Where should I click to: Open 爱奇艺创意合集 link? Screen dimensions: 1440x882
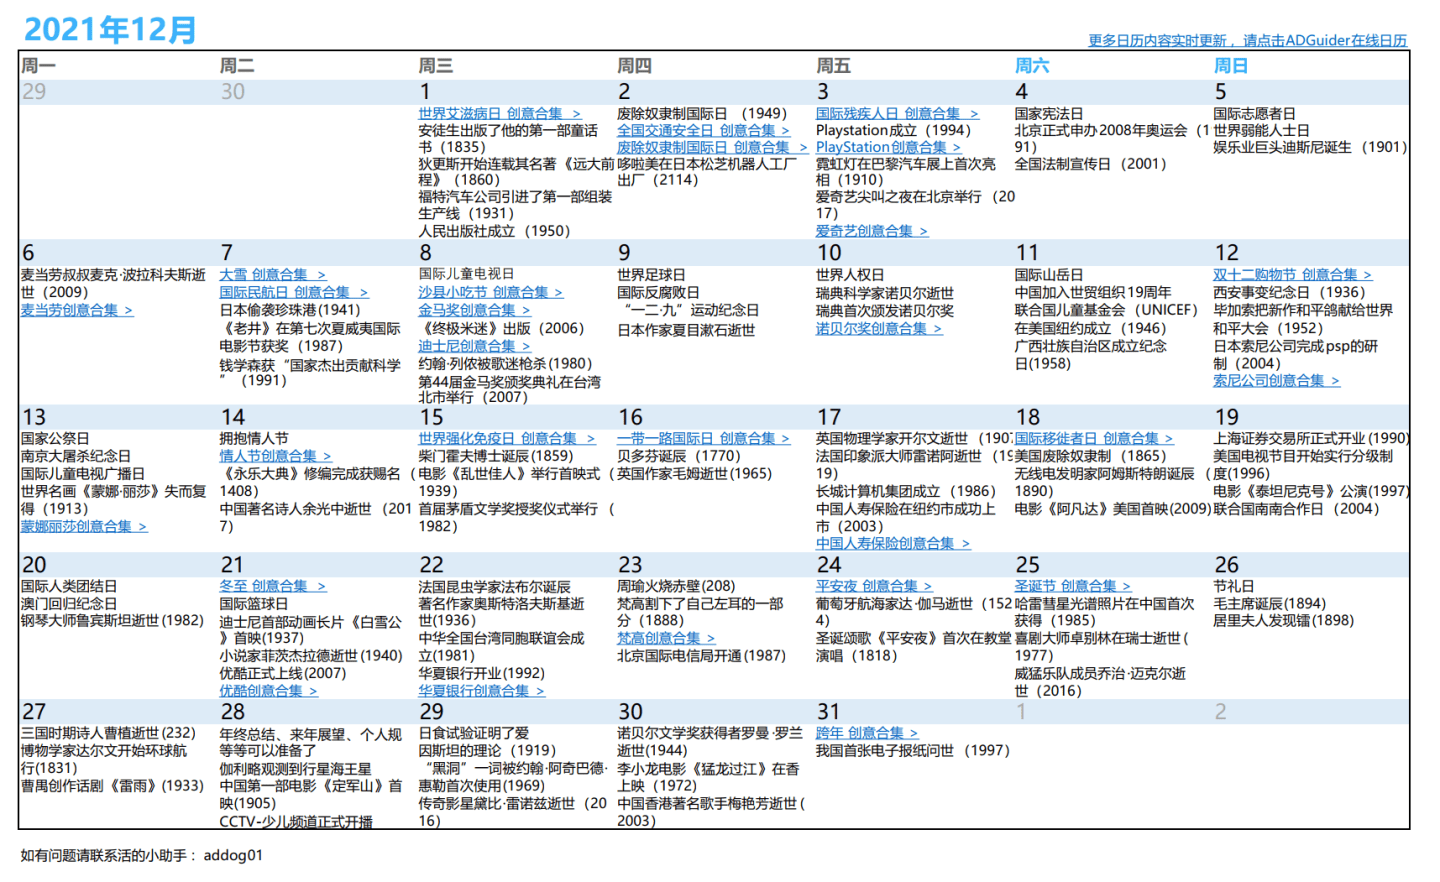(872, 230)
